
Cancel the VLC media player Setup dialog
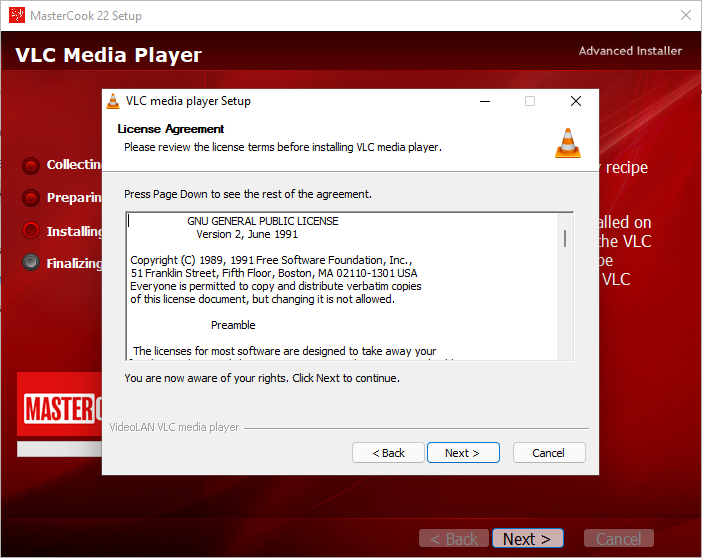[x=549, y=453]
